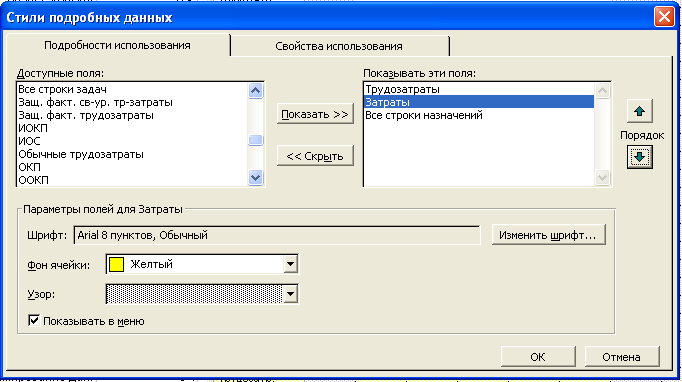Select Все строки задач in available fields
The height and width of the screenshot is (382, 682).
click(132, 89)
